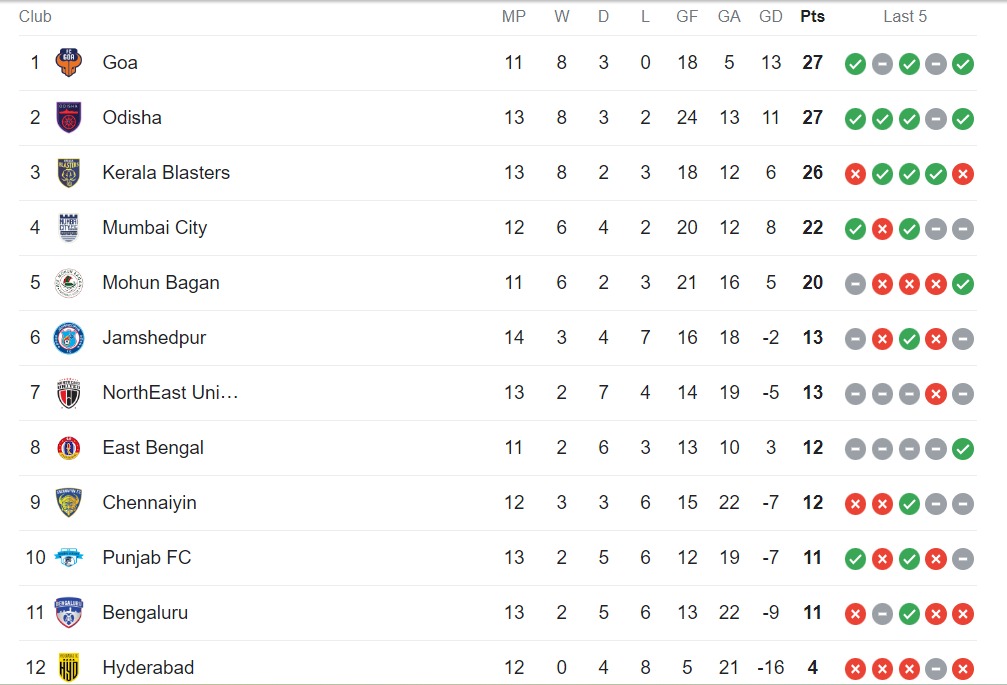
Task: Click Odisha's only draw icon in Last 5
Action: click(936, 119)
